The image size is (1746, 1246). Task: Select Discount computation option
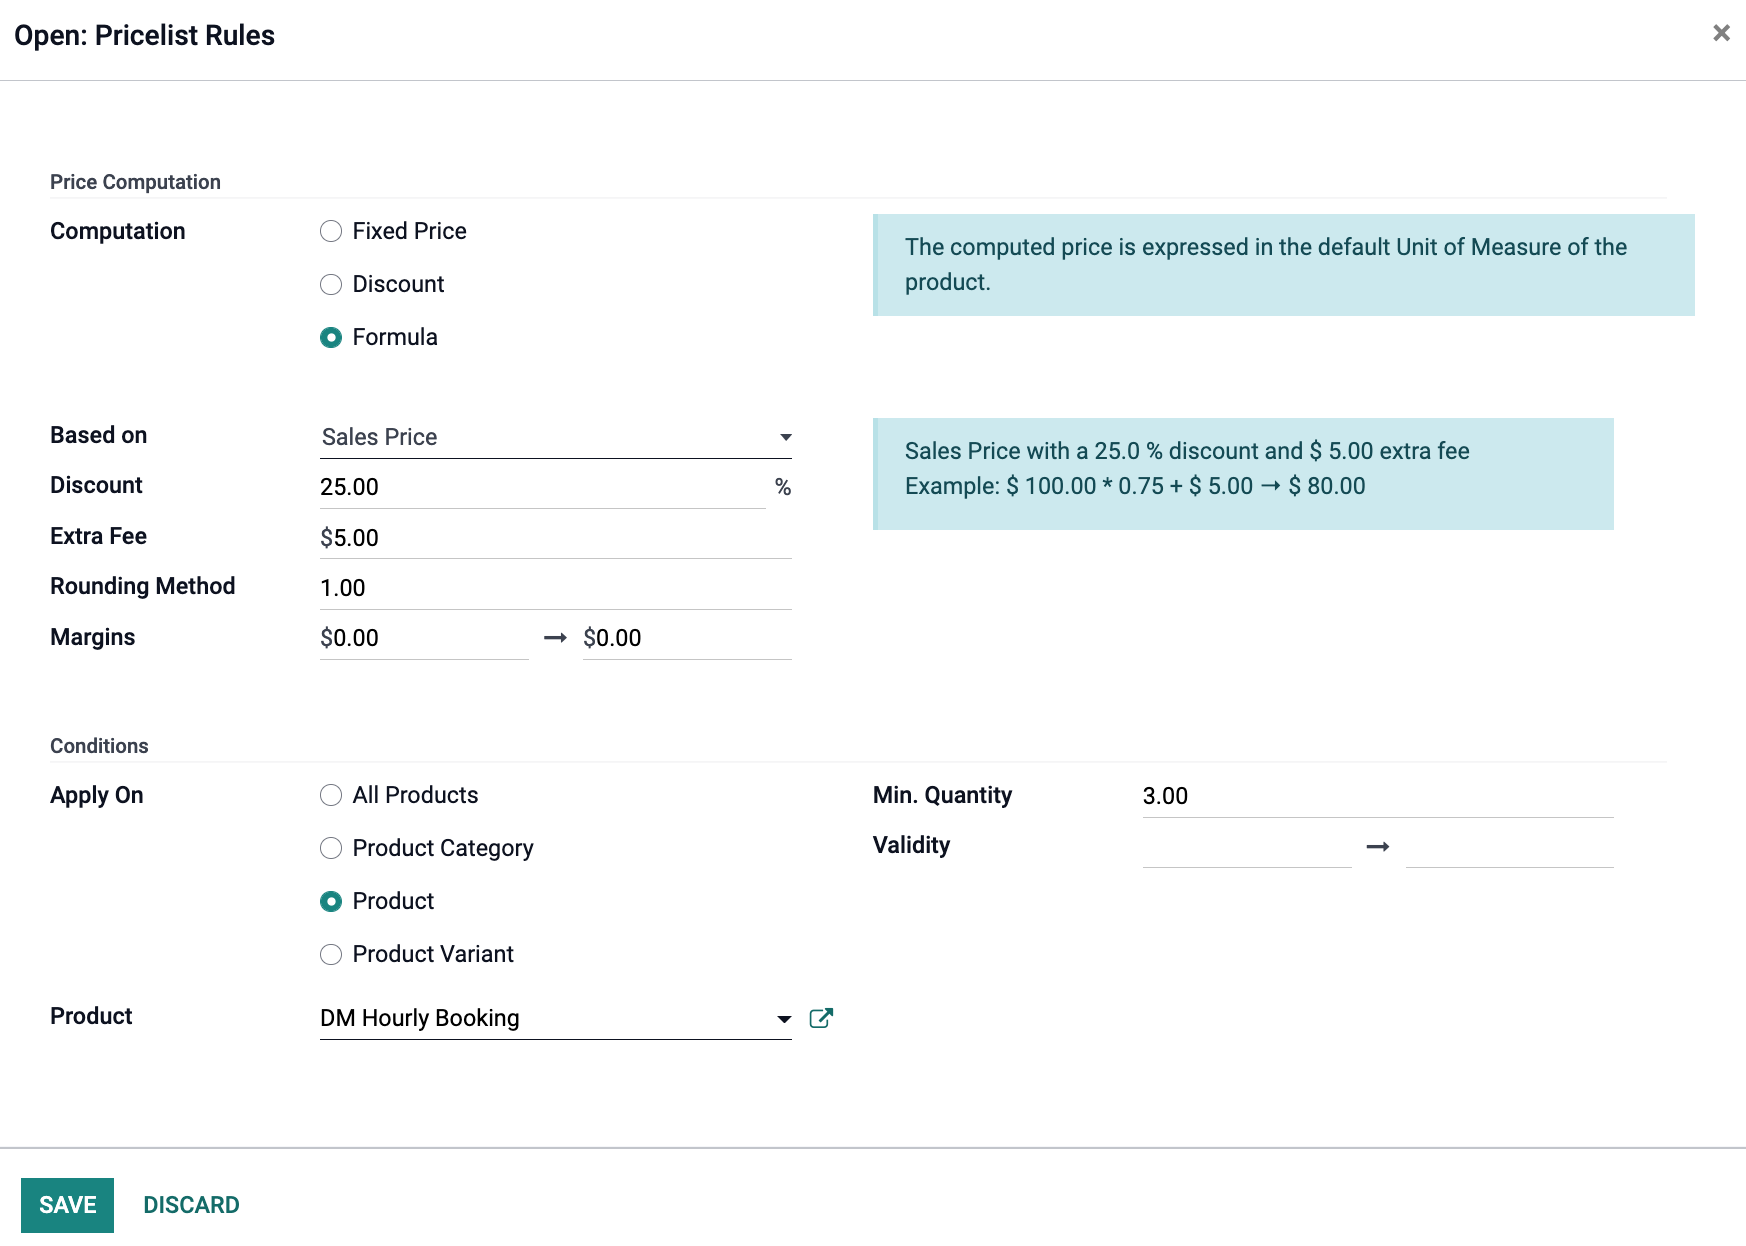pyautogui.click(x=331, y=285)
